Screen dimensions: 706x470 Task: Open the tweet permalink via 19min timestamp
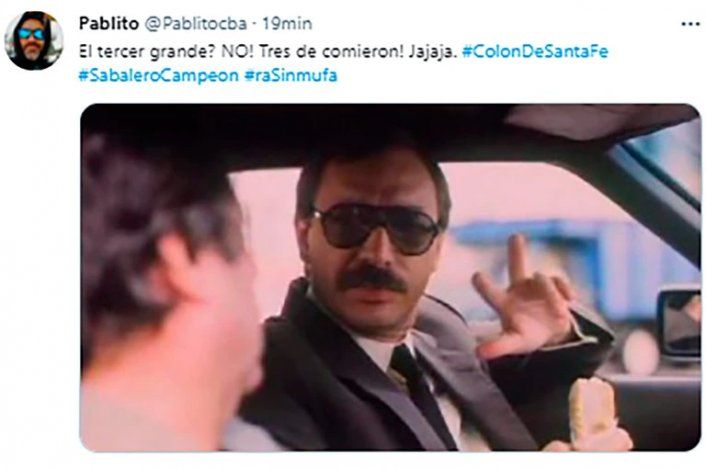point(287,23)
